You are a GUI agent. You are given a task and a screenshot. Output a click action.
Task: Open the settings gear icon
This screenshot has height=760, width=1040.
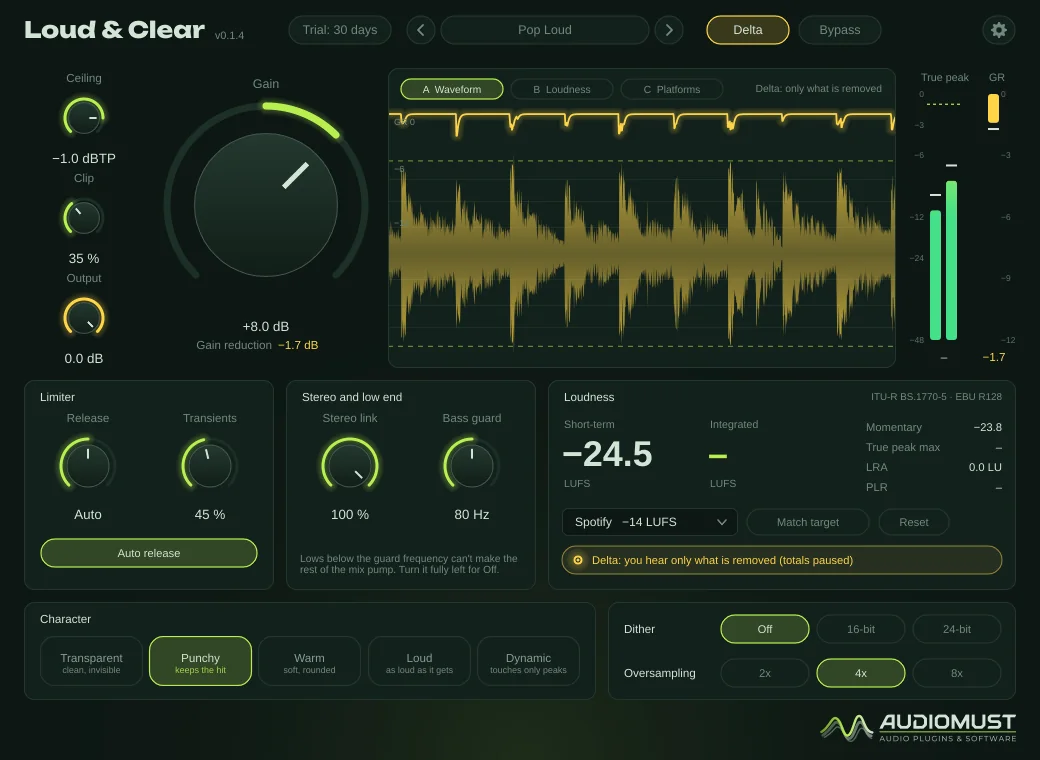[x=998, y=30]
